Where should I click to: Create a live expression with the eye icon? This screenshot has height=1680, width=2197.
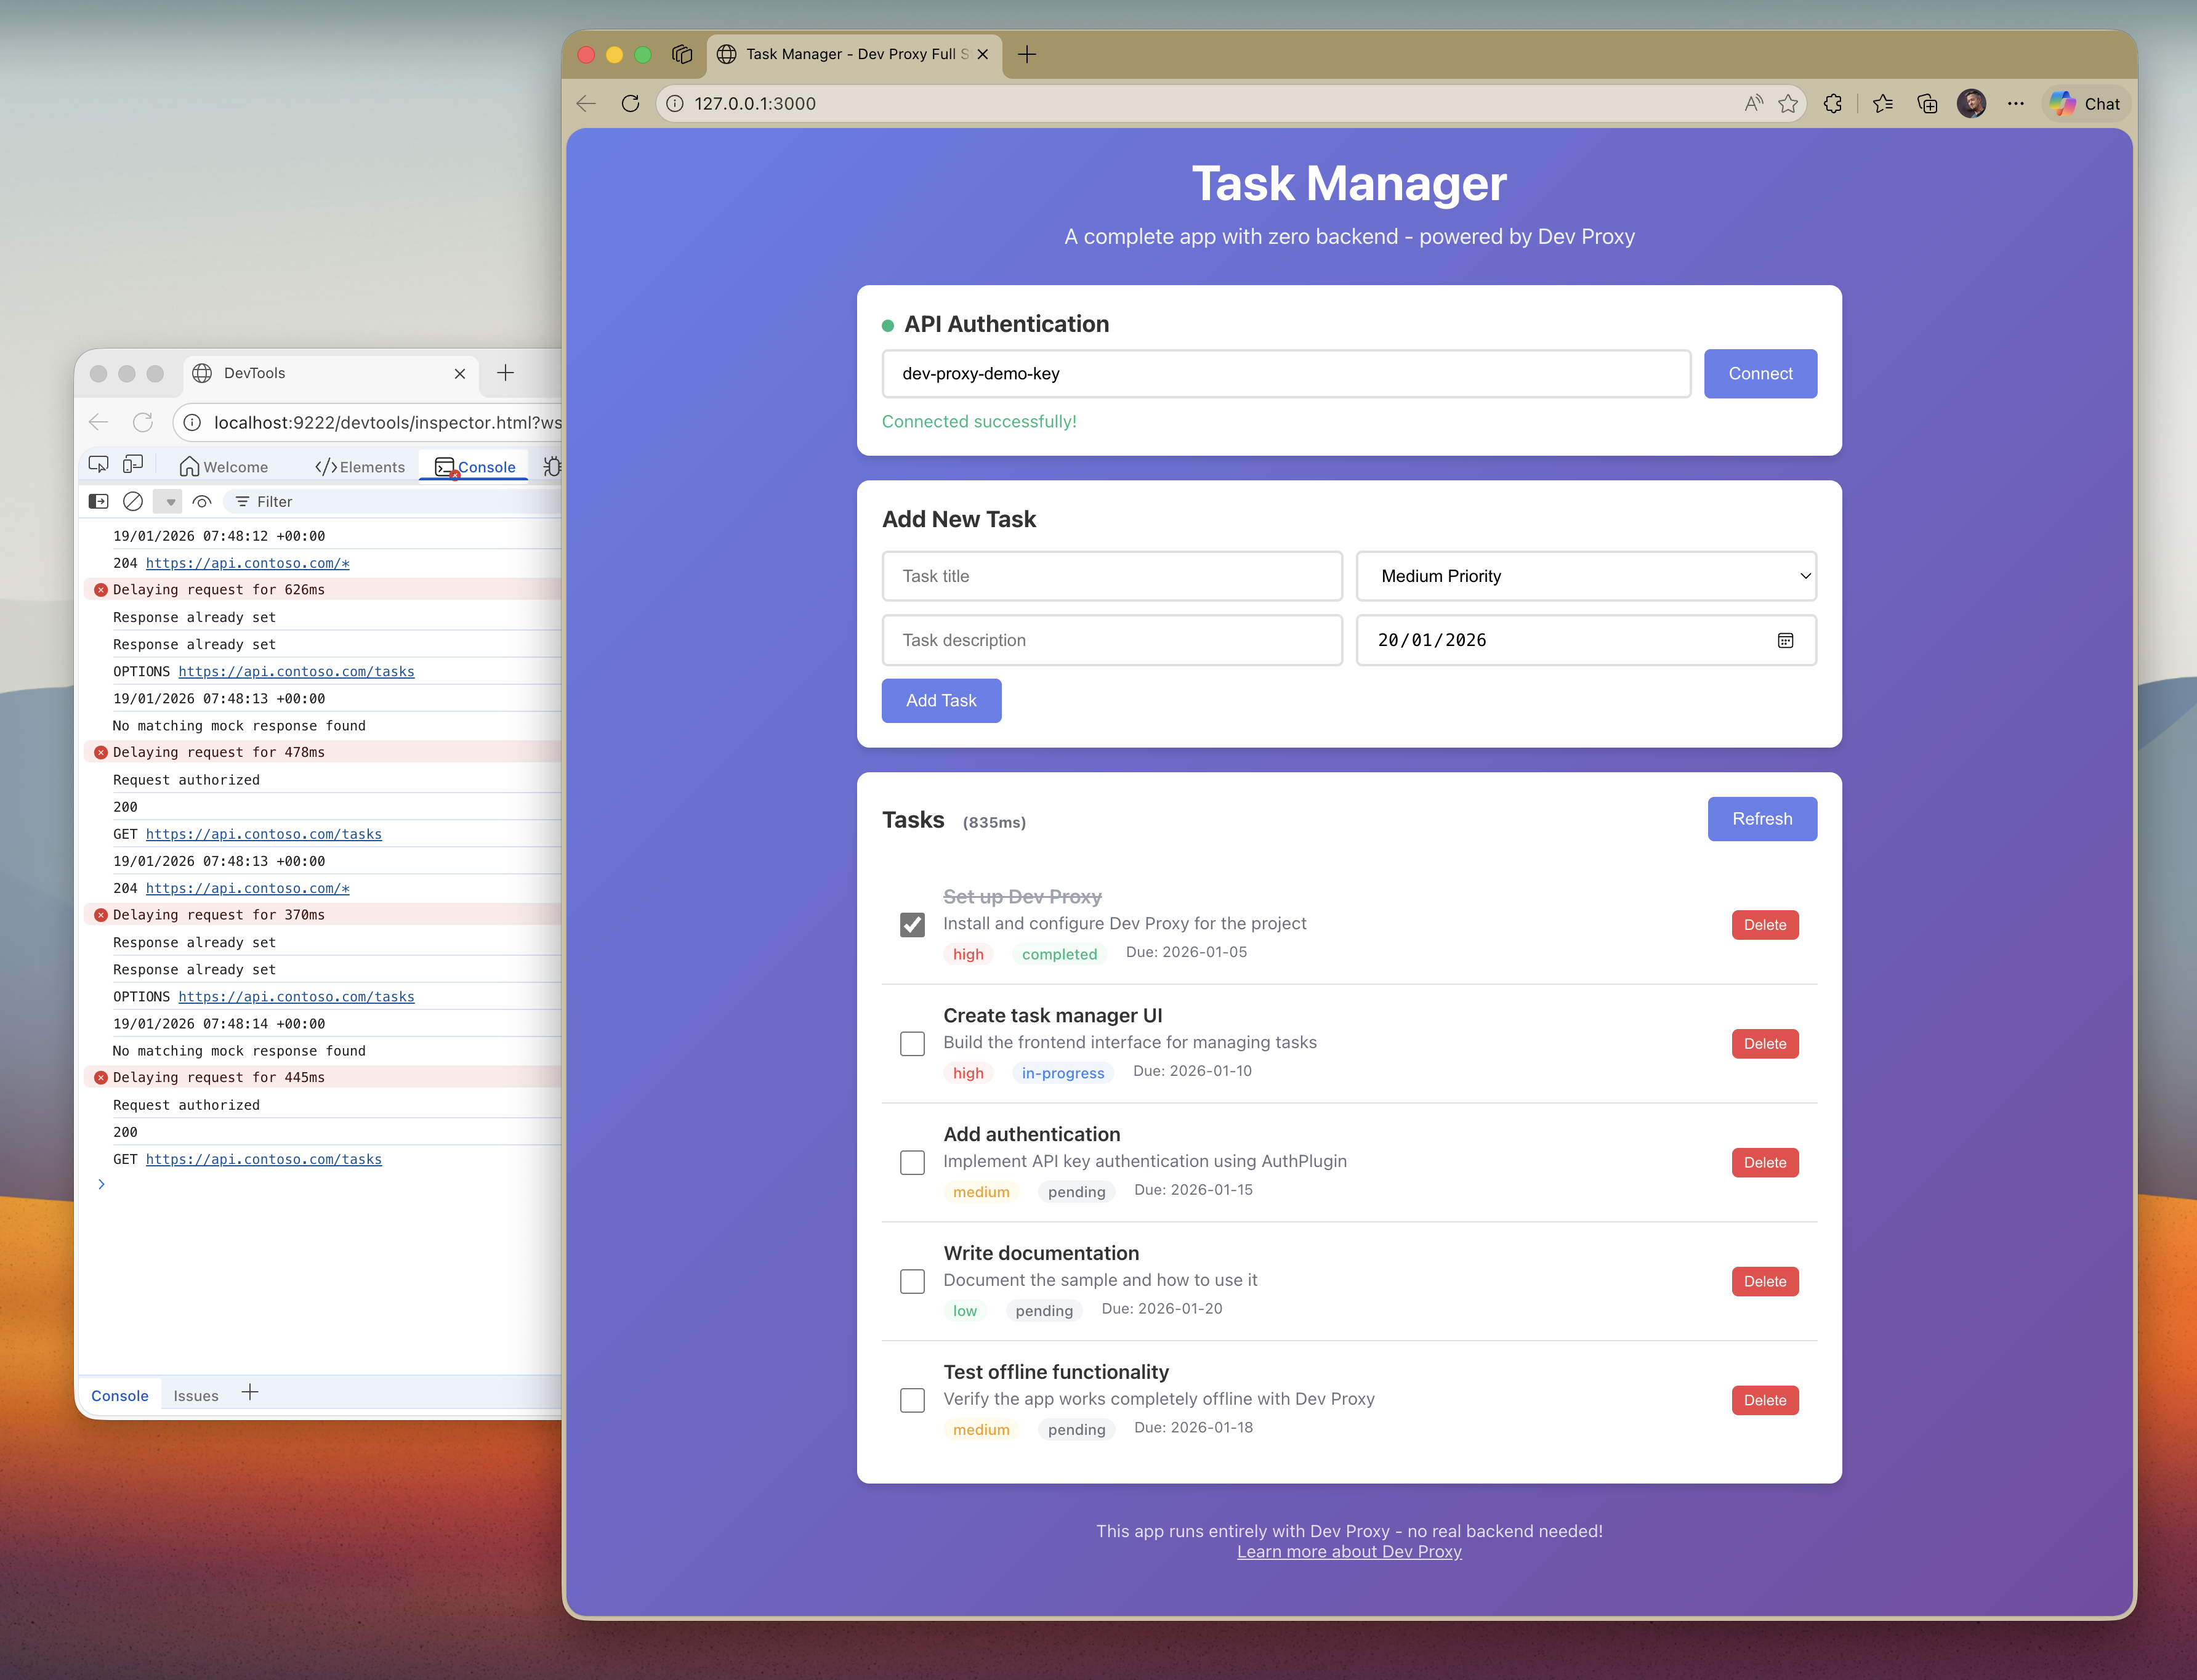click(203, 501)
